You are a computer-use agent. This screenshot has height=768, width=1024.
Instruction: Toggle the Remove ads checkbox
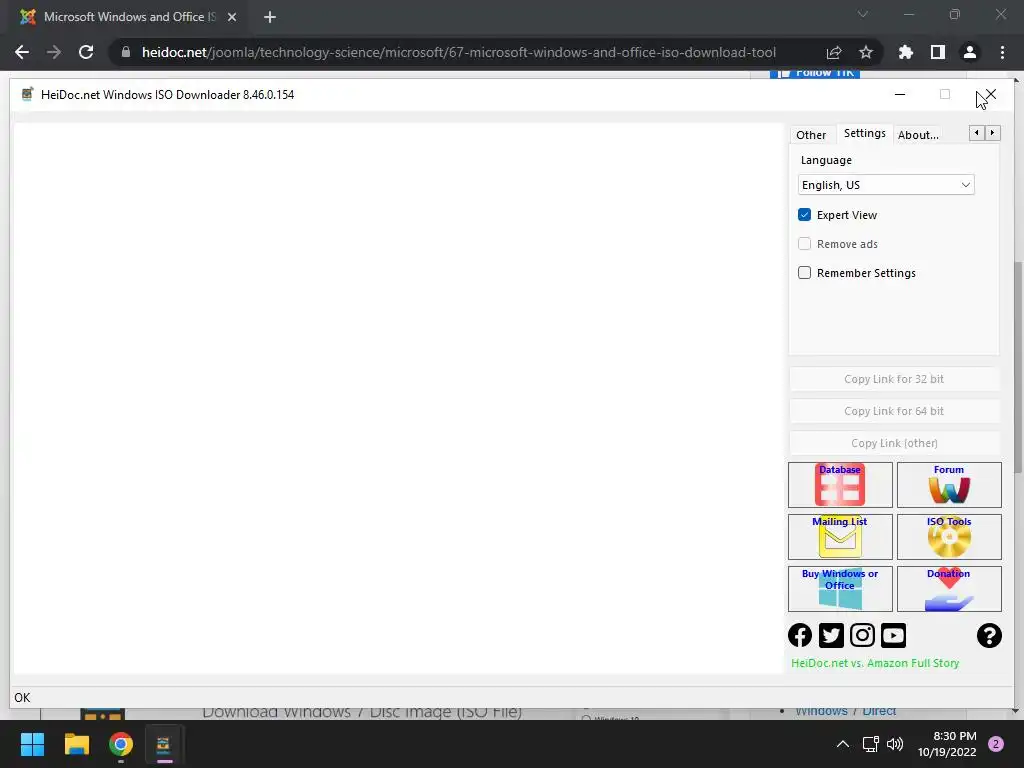pos(805,244)
